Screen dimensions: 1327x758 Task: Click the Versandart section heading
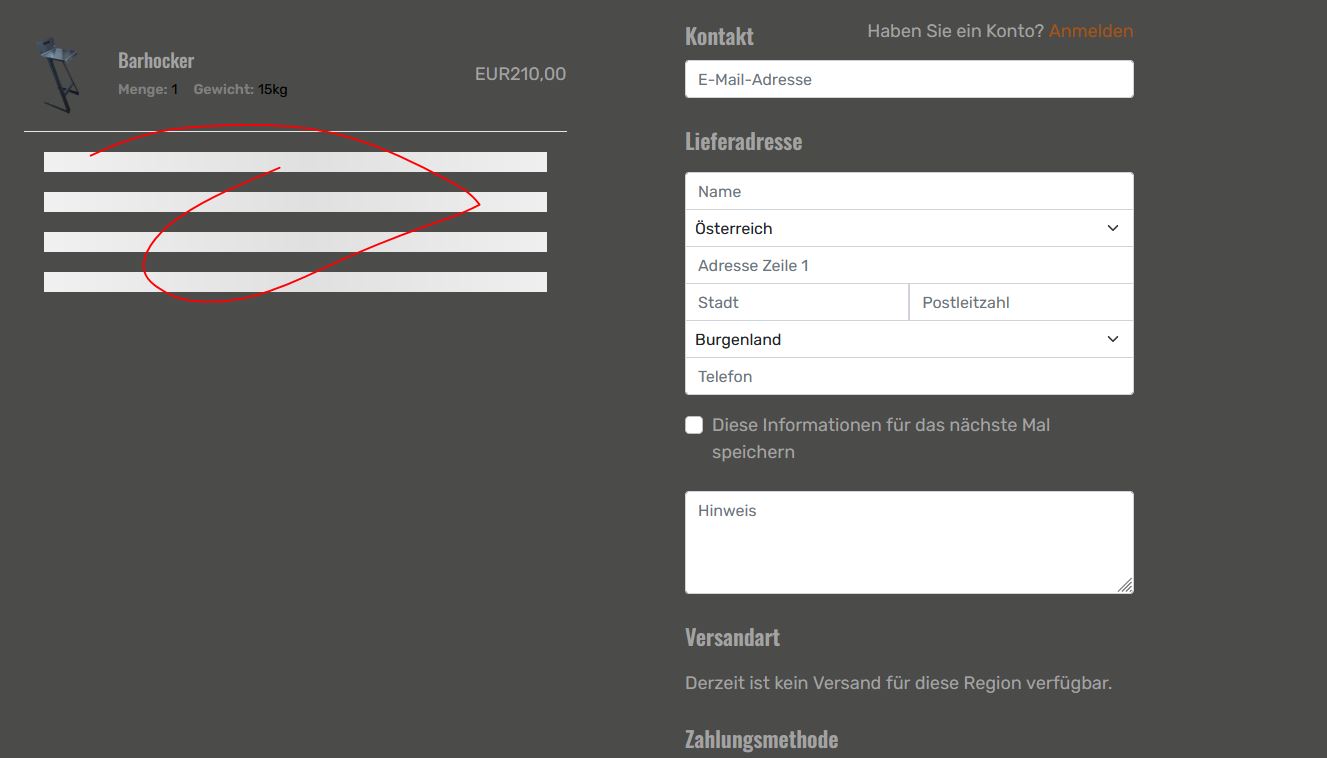click(x=732, y=638)
